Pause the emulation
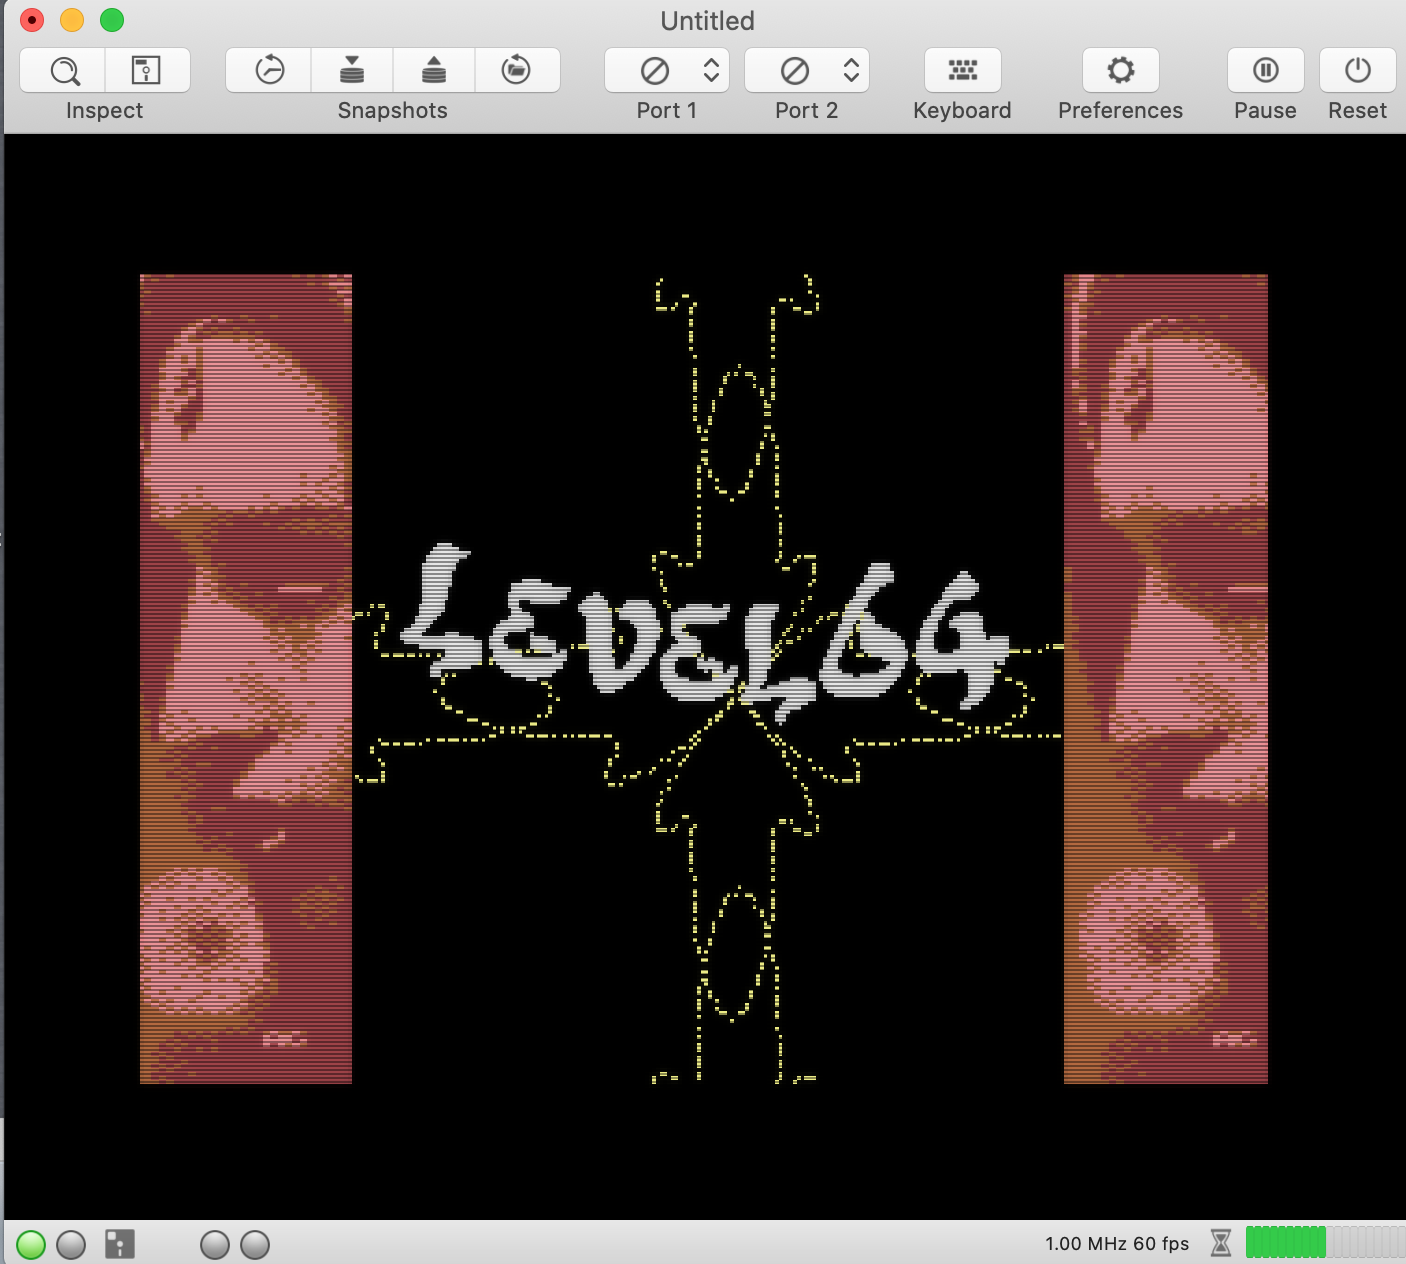The image size is (1406, 1264). coord(1265,70)
